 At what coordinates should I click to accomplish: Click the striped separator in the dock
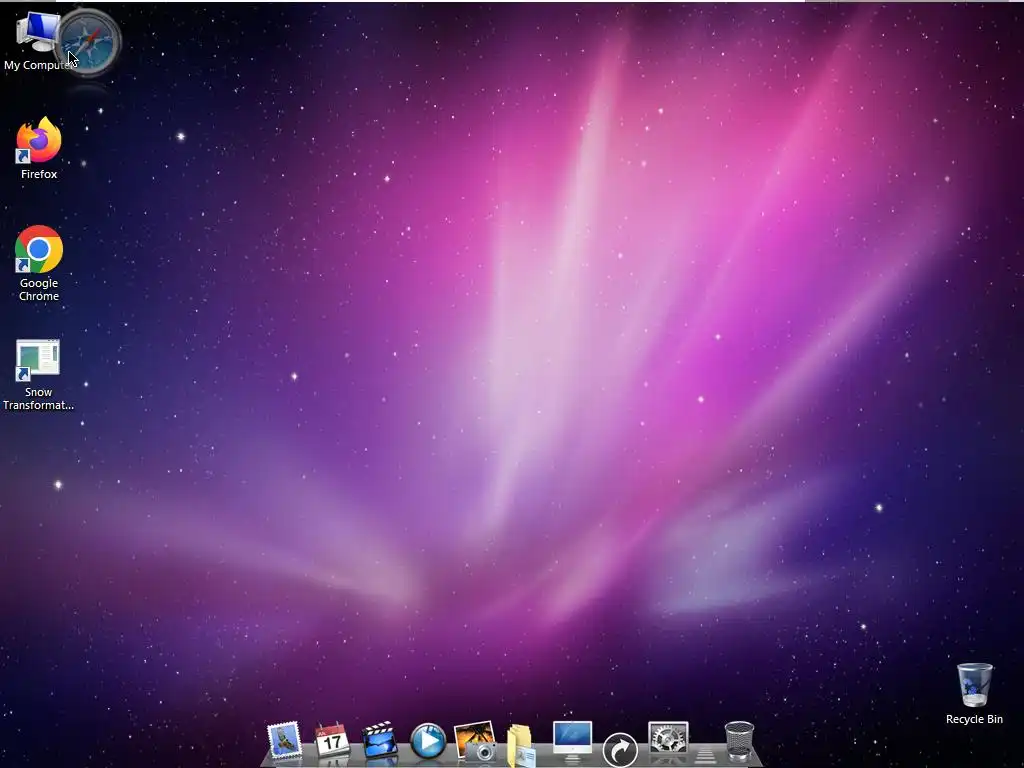pyautogui.click(x=705, y=755)
